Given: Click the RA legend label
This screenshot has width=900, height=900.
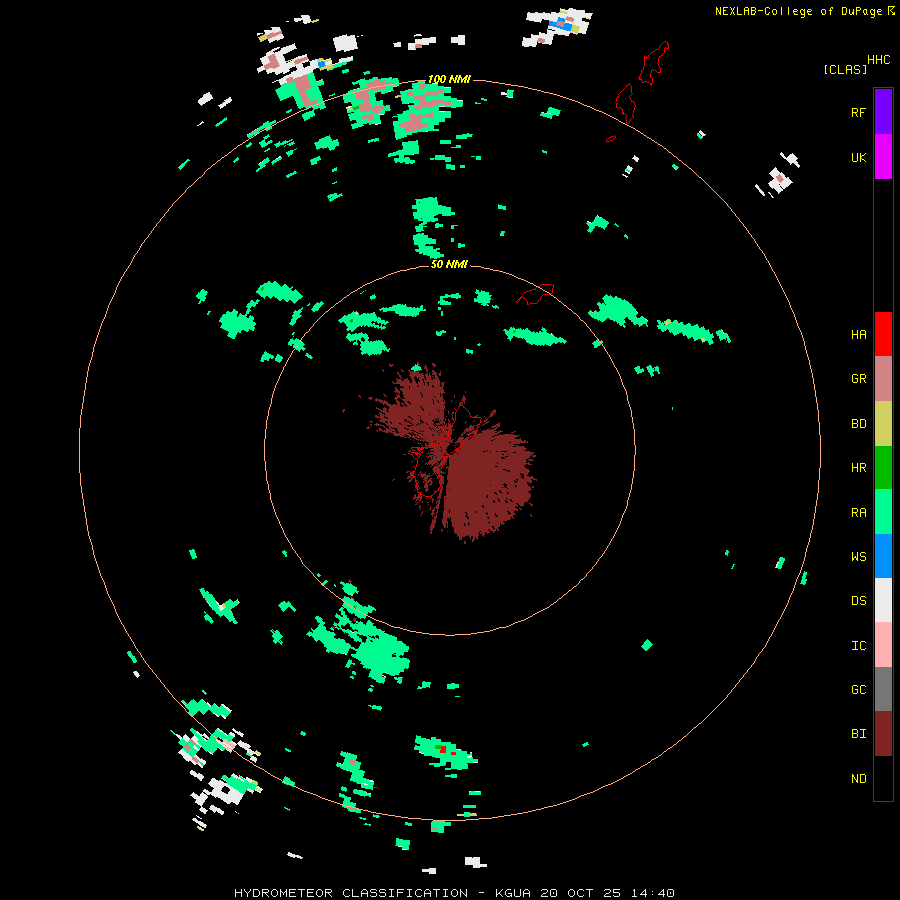Looking at the screenshot, I should pyautogui.click(x=858, y=513).
